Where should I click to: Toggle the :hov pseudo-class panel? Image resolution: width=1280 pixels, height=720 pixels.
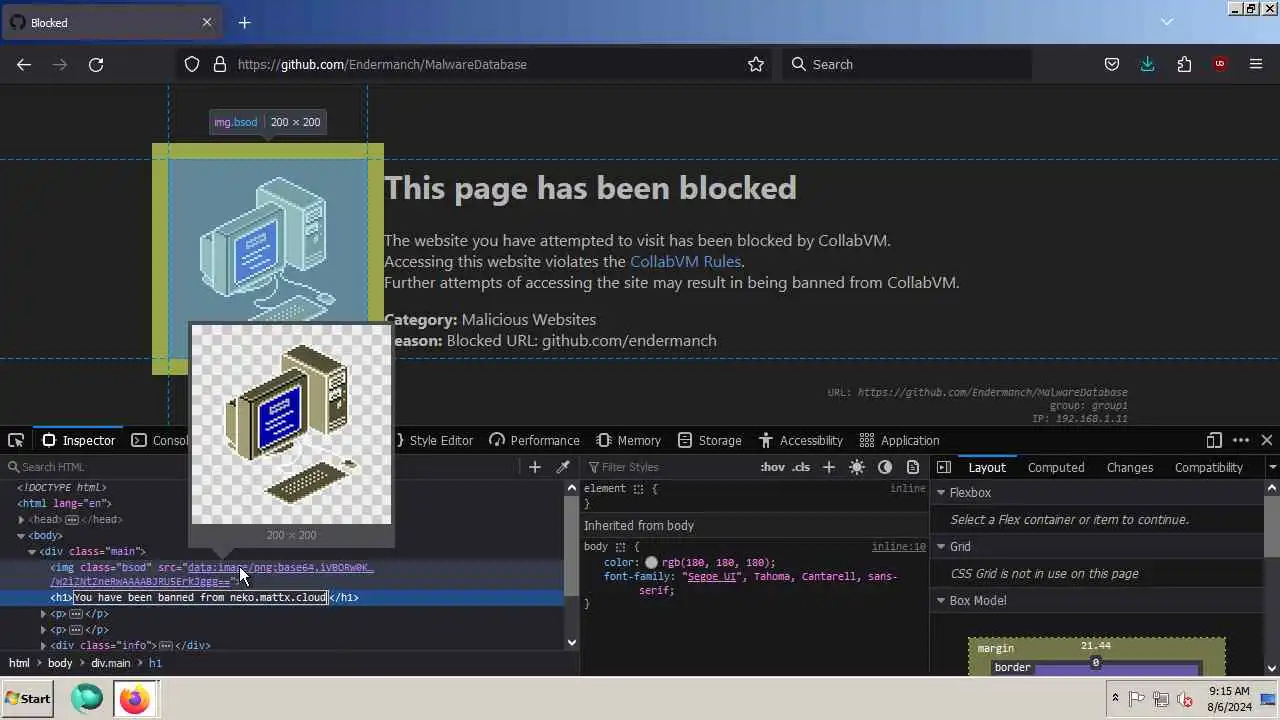(x=773, y=467)
